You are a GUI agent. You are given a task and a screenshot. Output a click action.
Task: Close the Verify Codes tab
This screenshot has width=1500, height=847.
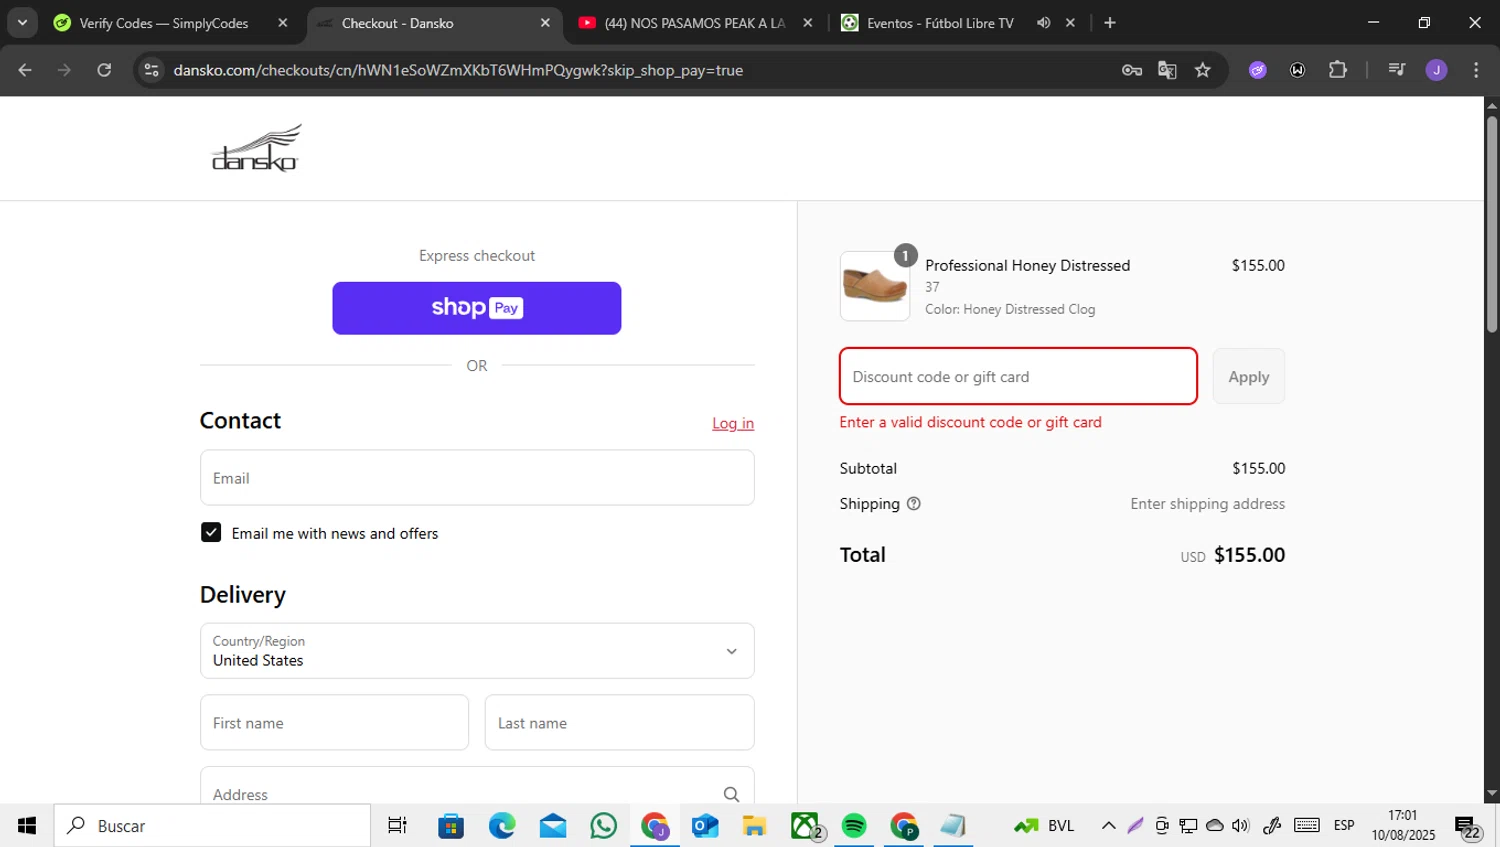click(283, 22)
